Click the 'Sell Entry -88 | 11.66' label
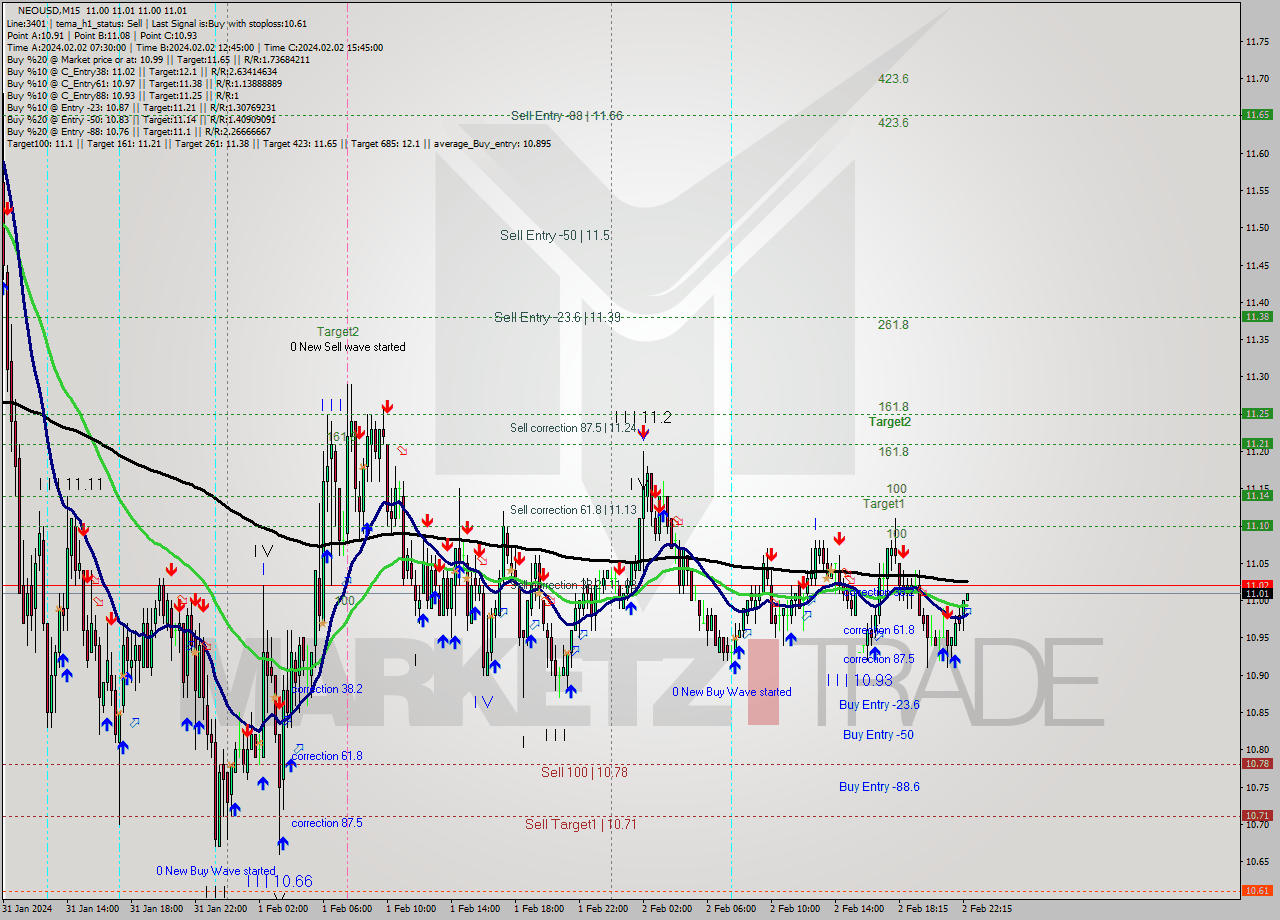The image size is (1280, 920). pyautogui.click(x=566, y=115)
